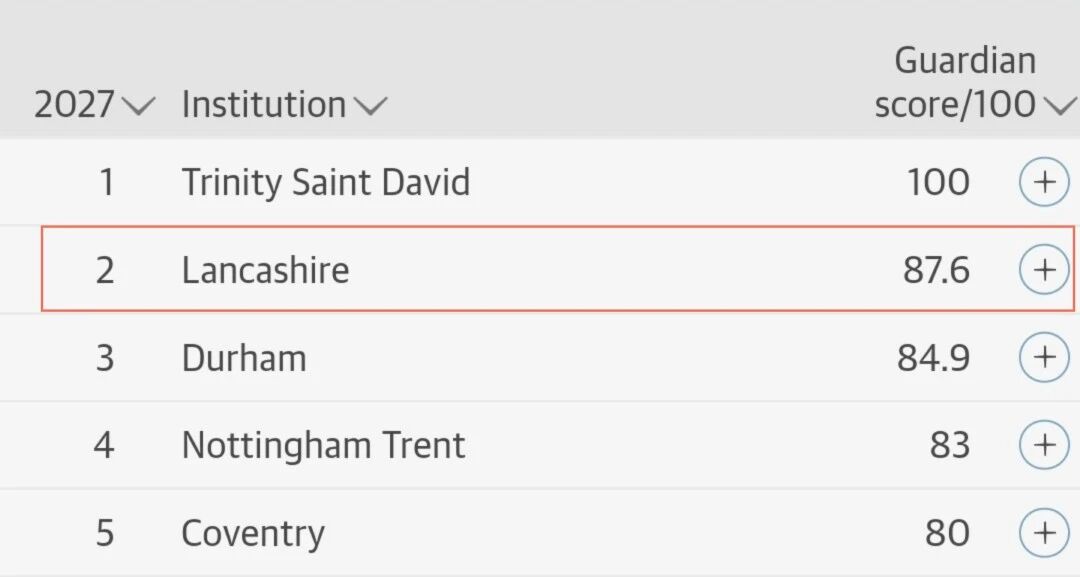Sort by 2027 rank chevron
The image size is (1080, 577).
coord(138,106)
